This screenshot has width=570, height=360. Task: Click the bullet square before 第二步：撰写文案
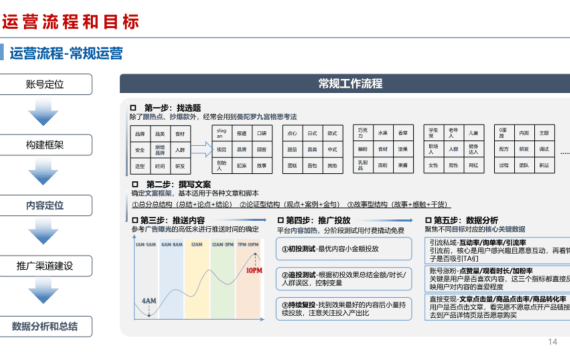click(135, 184)
